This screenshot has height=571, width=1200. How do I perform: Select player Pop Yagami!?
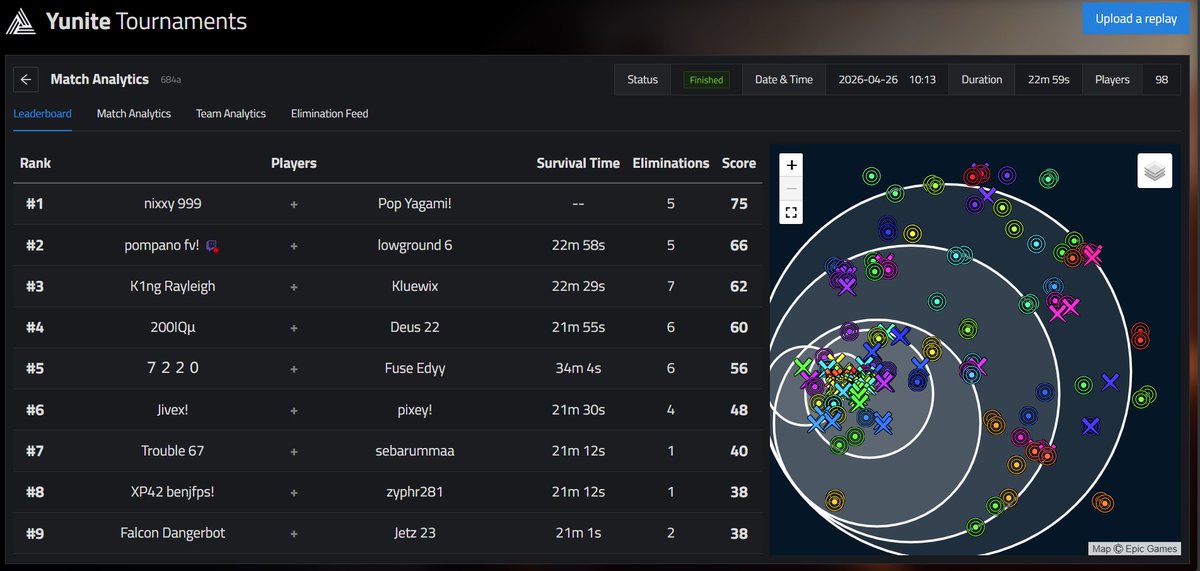(415, 204)
